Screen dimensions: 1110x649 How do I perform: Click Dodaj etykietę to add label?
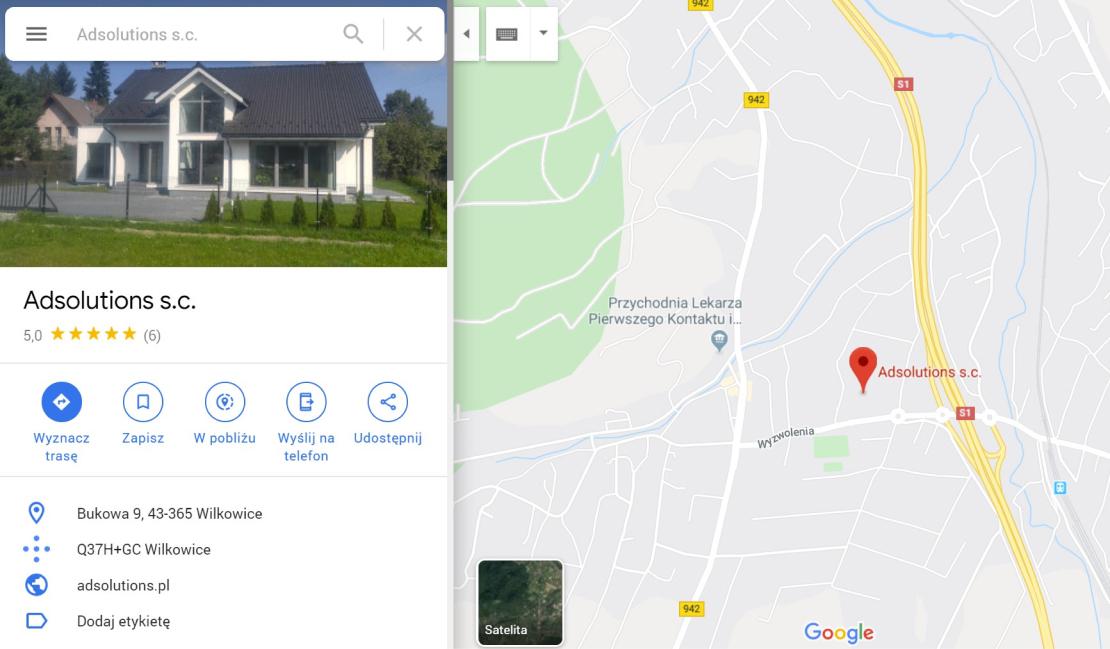(x=123, y=621)
